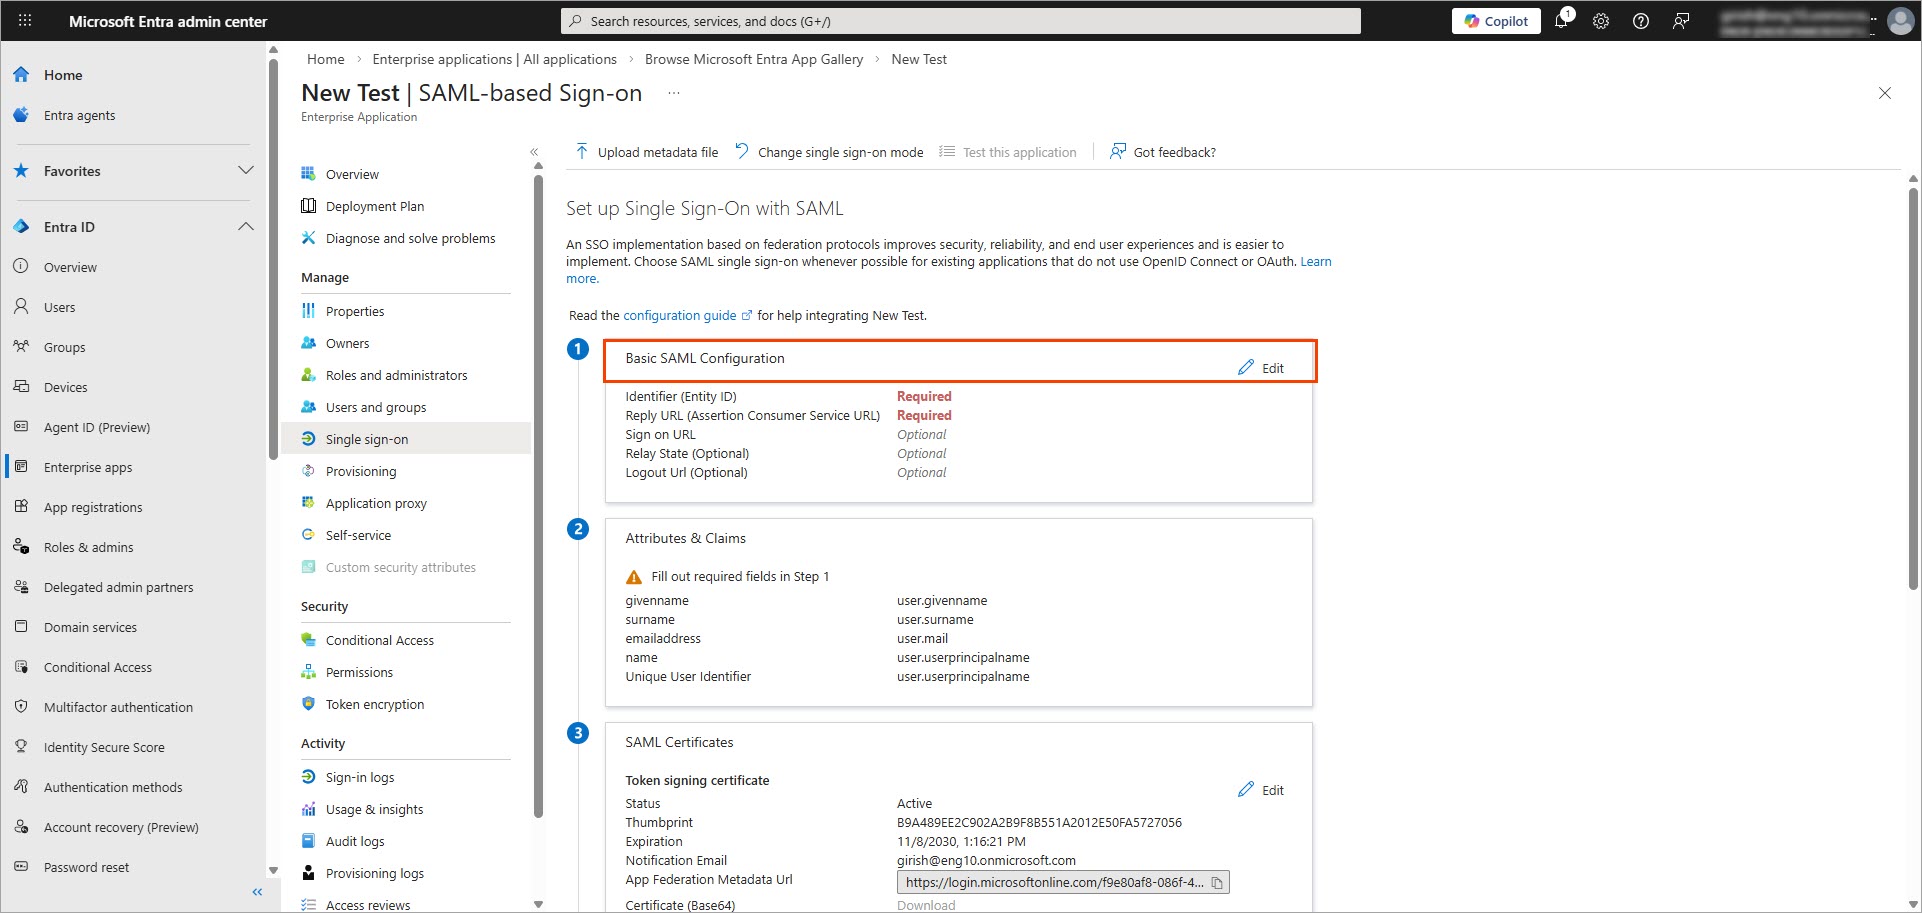Edit the Token signing certificate

pos(1261,790)
